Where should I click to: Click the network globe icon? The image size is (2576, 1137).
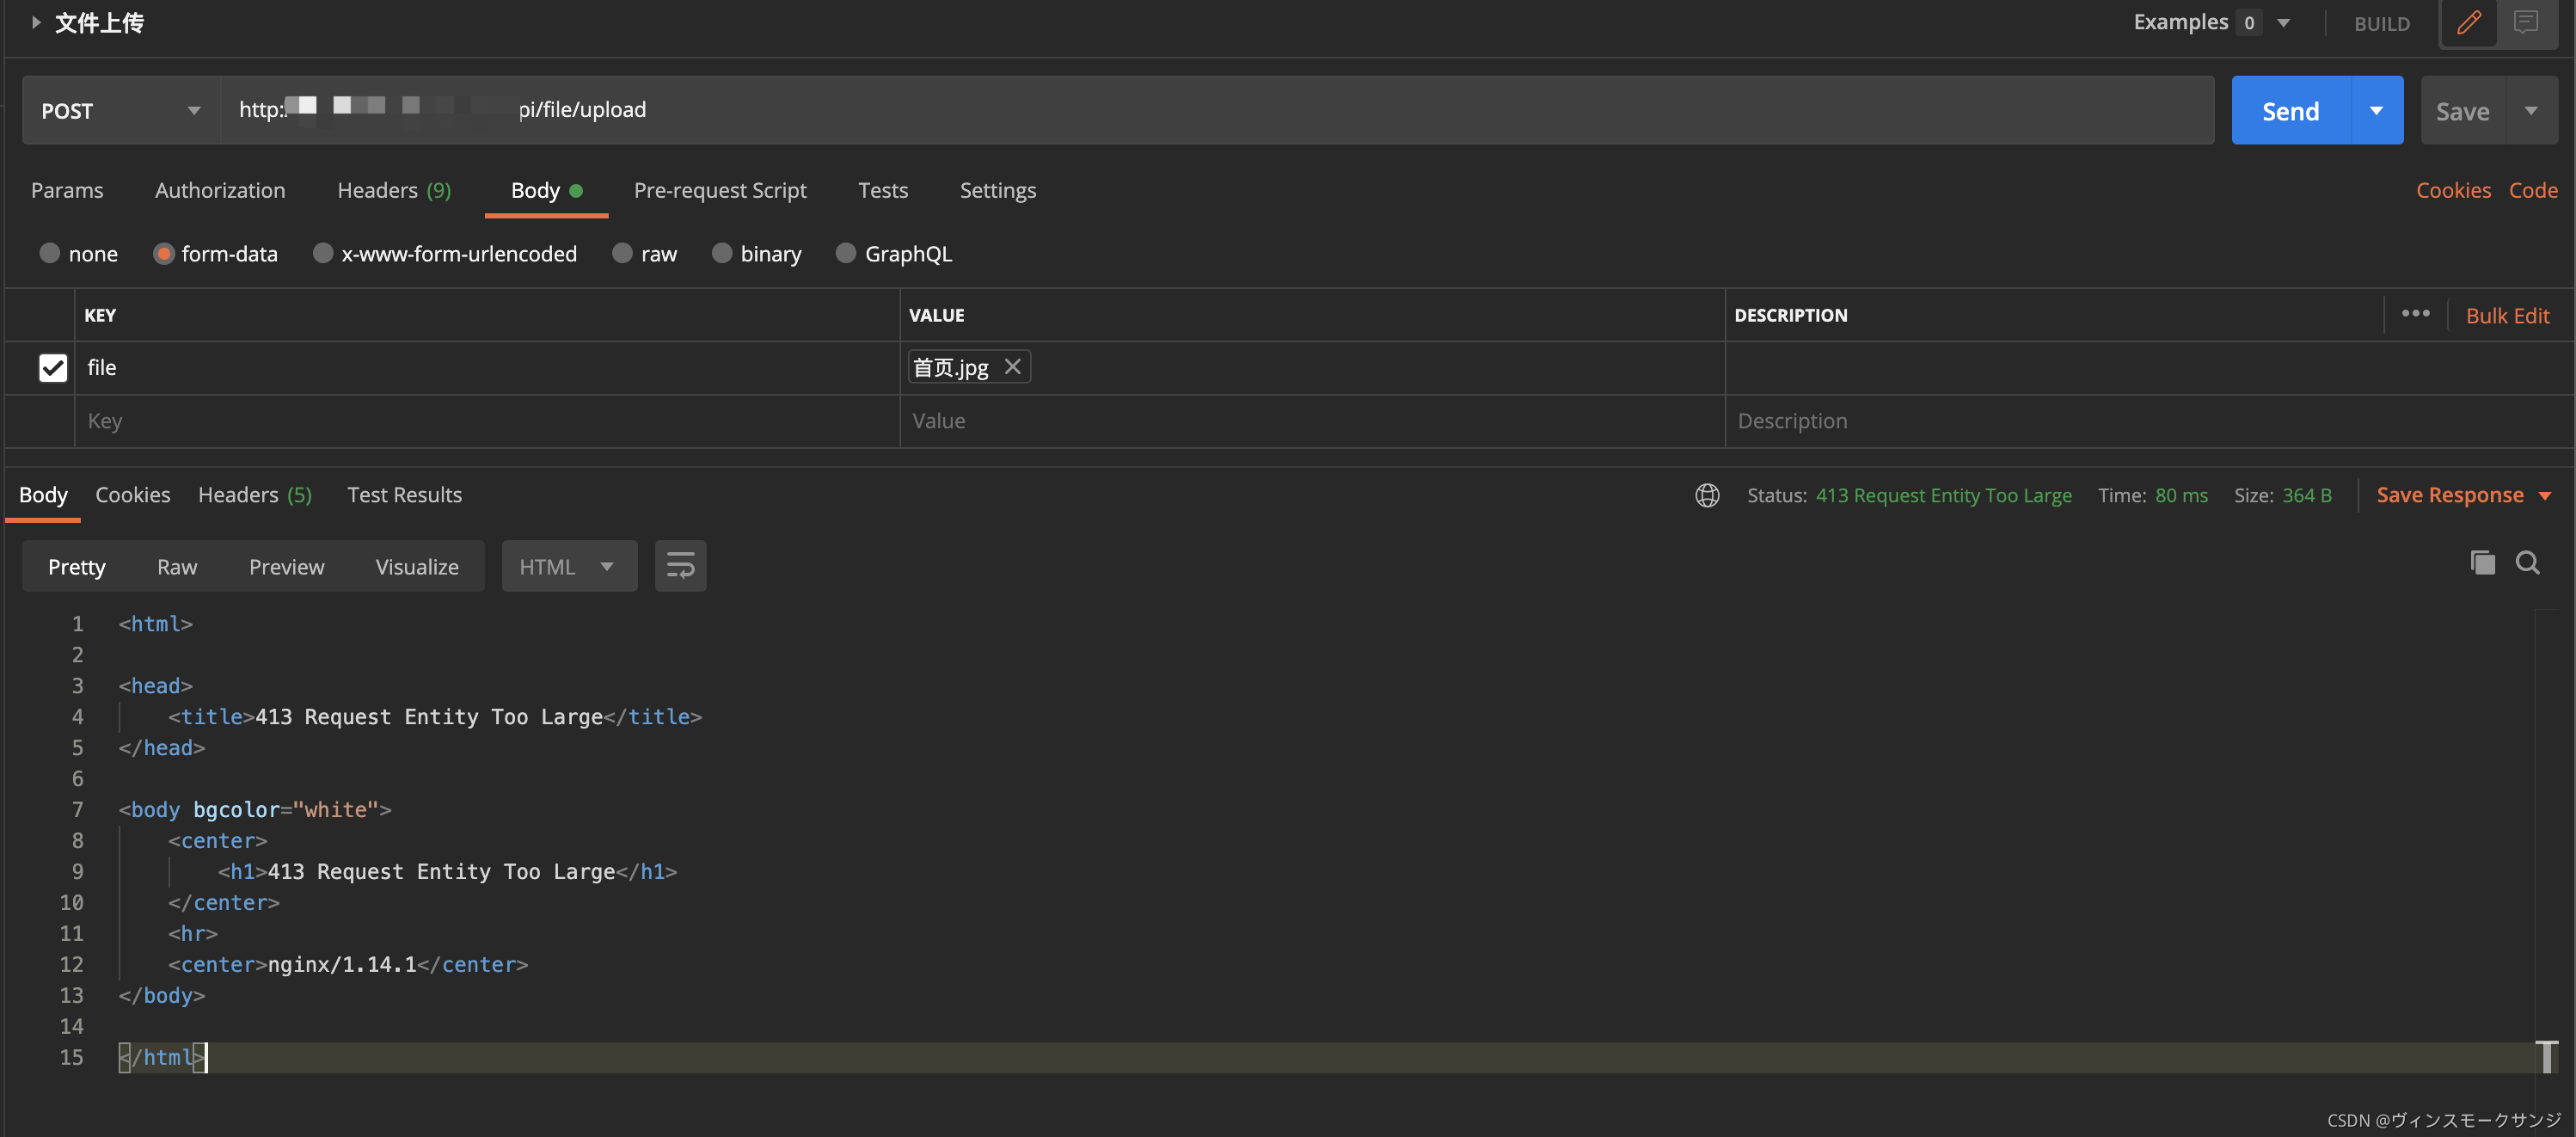[x=1707, y=496]
